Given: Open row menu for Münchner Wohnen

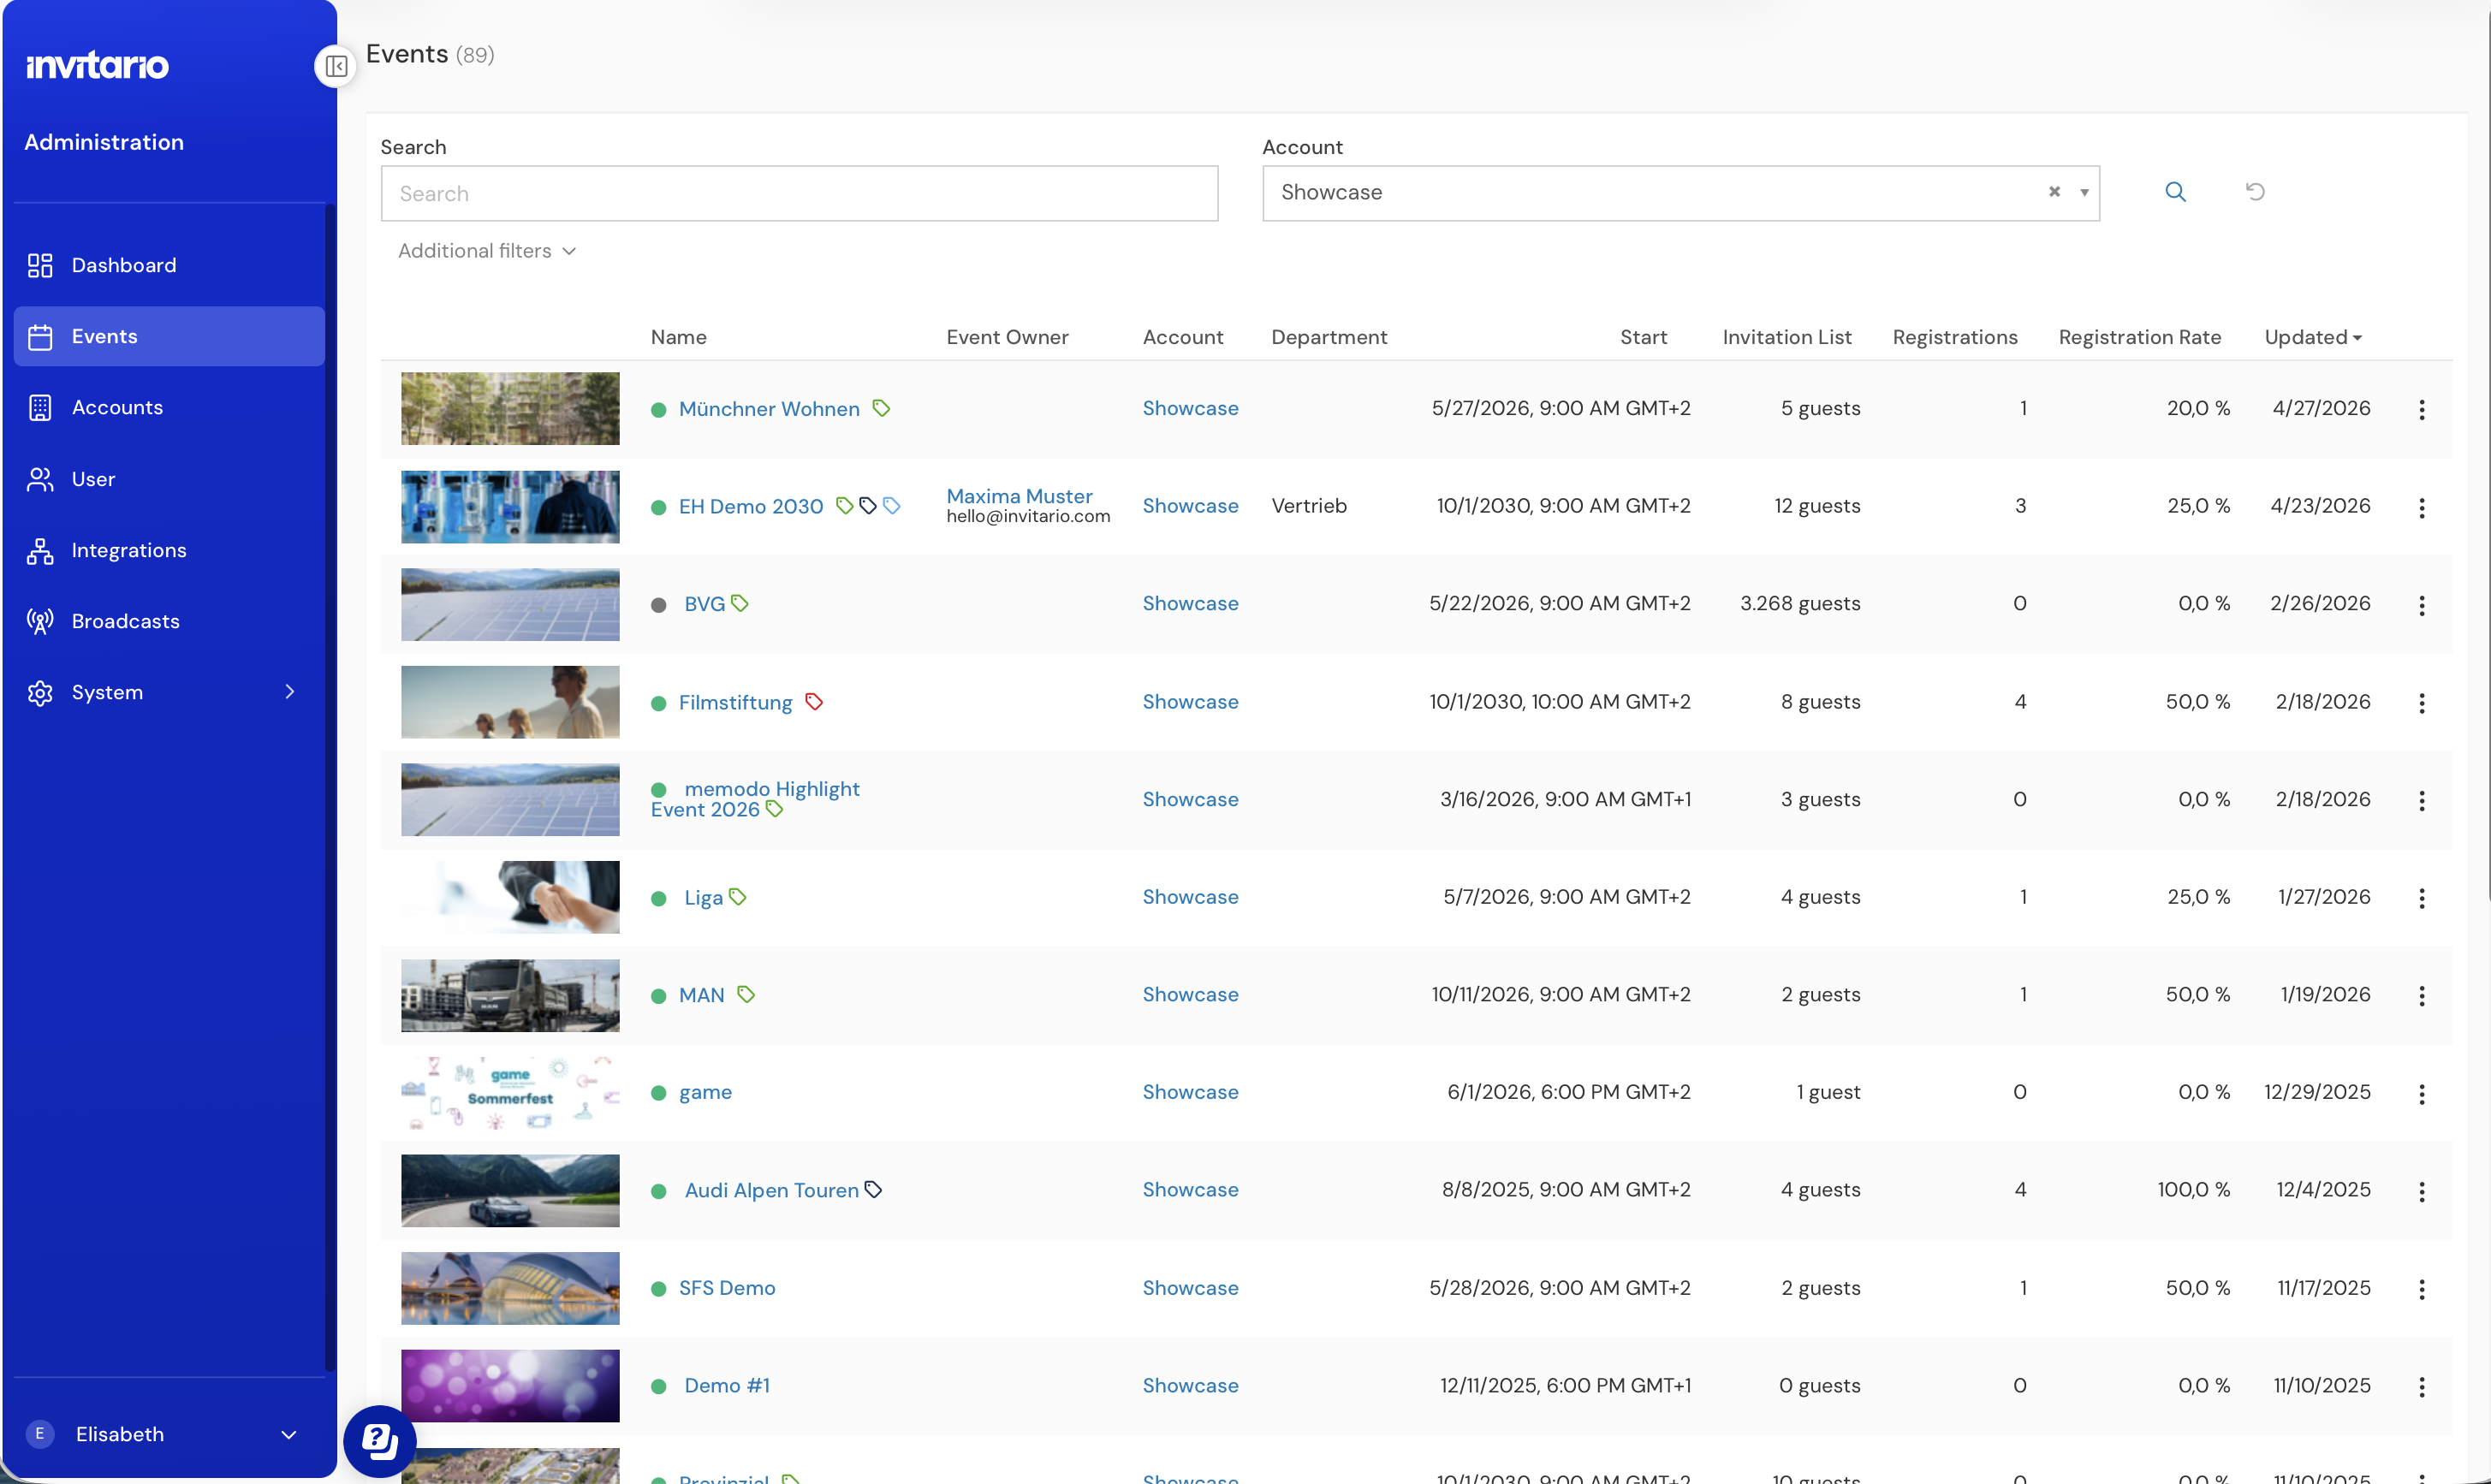Looking at the screenshot, I should pyautogui.click(x=2422, y=409).
